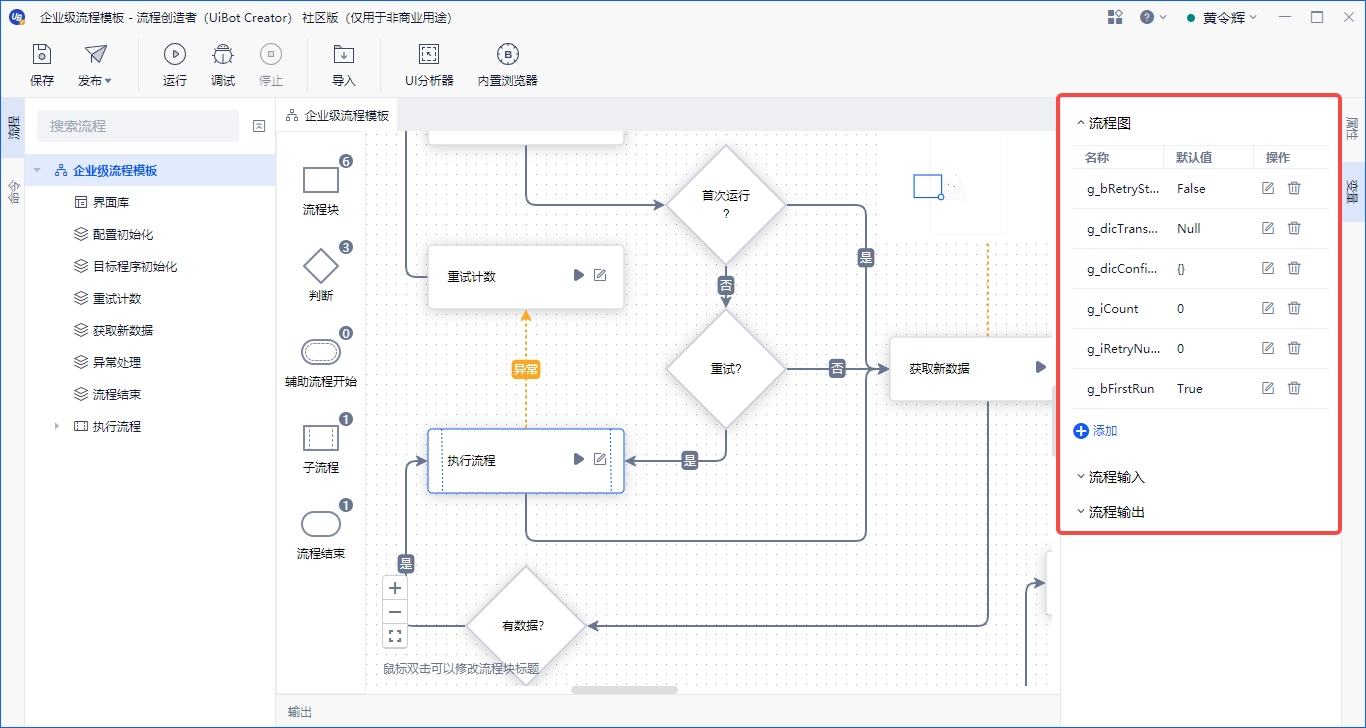Fit canvas to screen icon
The height and width of the screenshot is (728, 1366).
click(x=395, y=636)
